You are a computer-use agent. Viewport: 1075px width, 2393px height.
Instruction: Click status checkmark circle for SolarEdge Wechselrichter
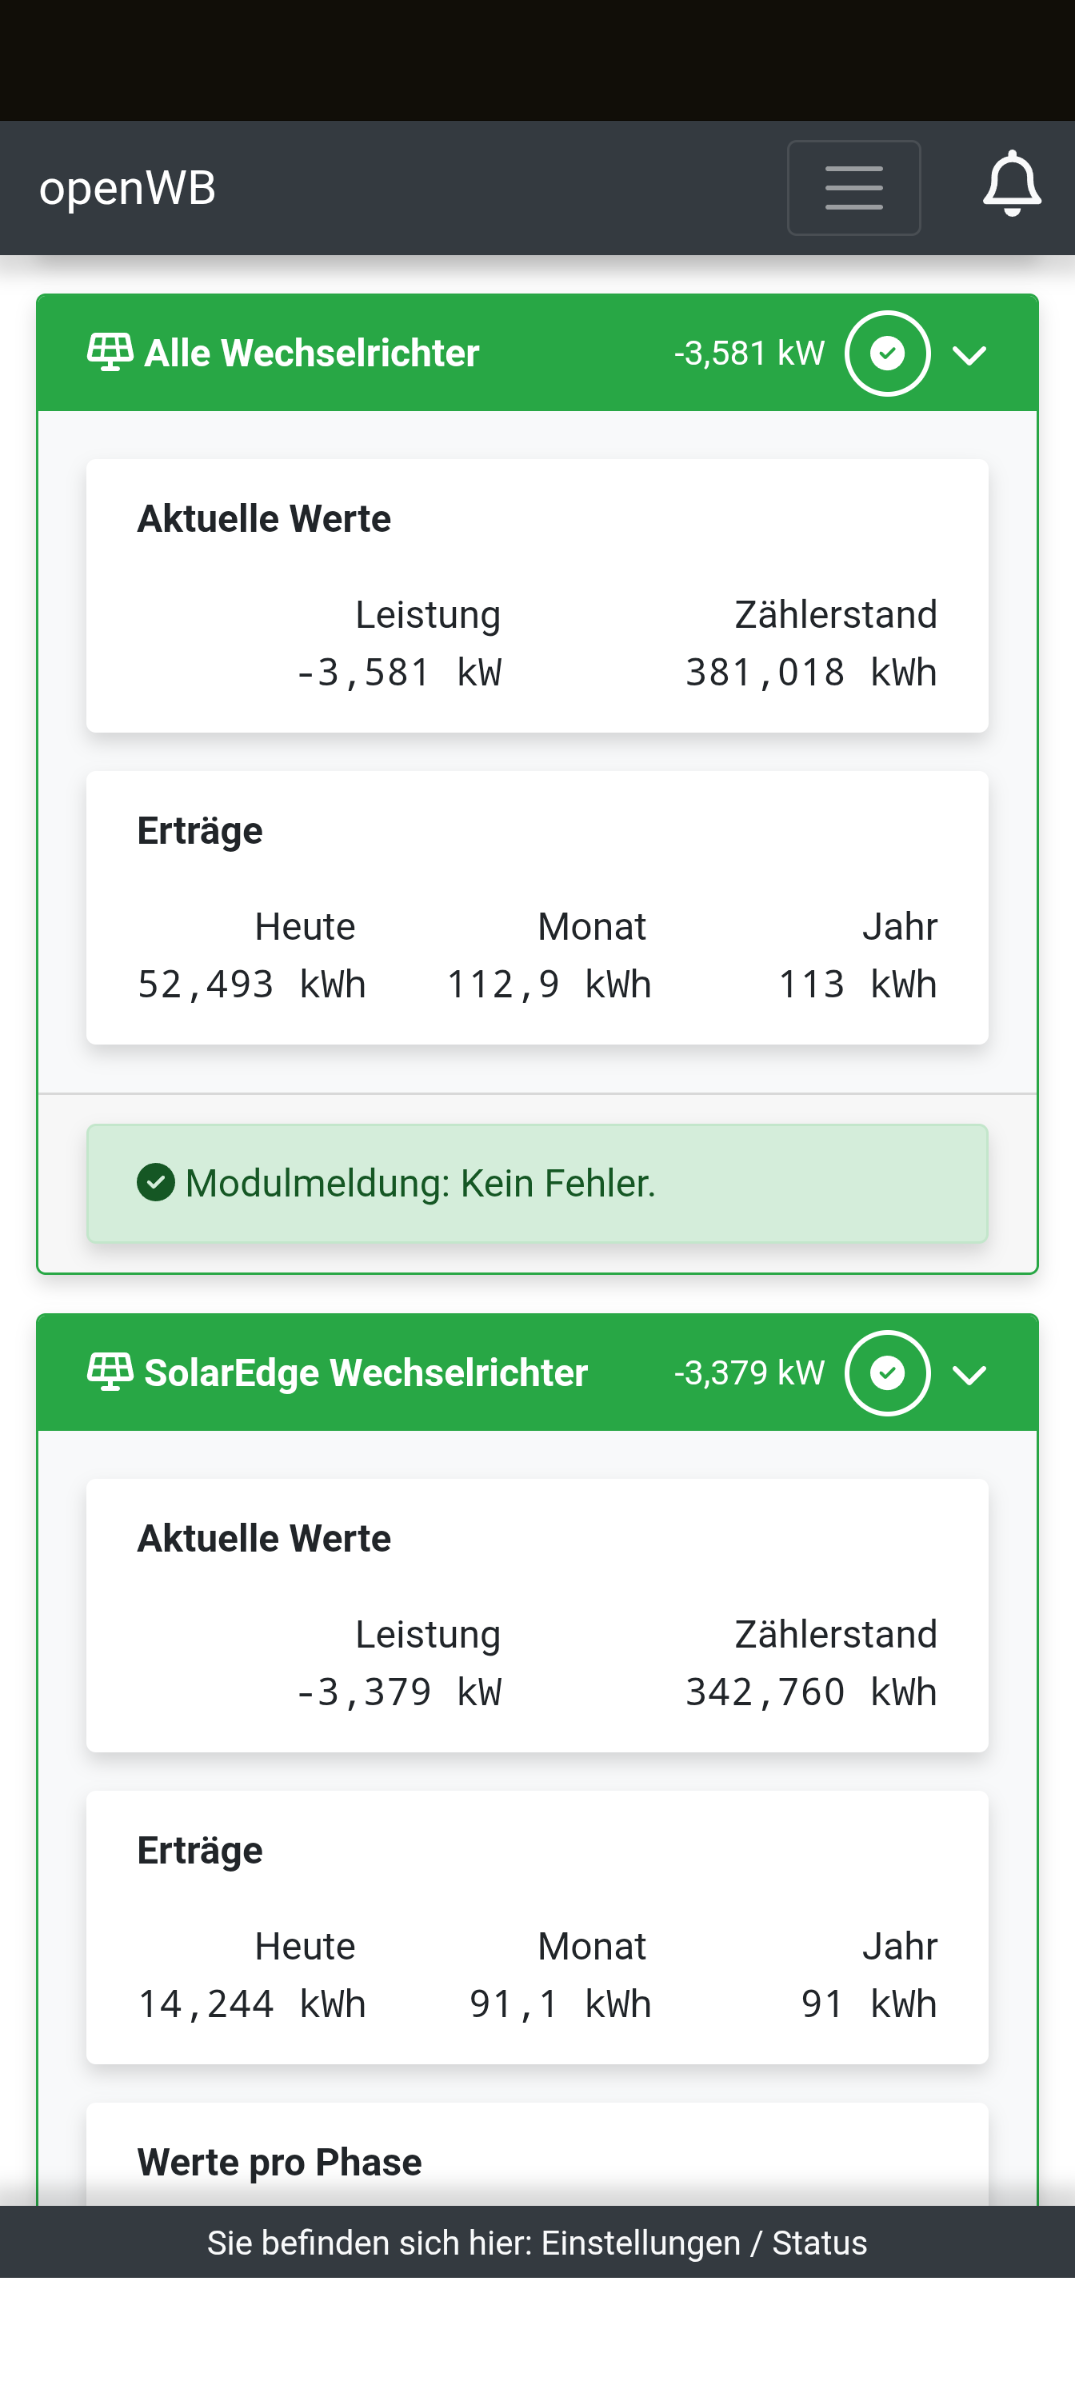[x=887, y=1373]
